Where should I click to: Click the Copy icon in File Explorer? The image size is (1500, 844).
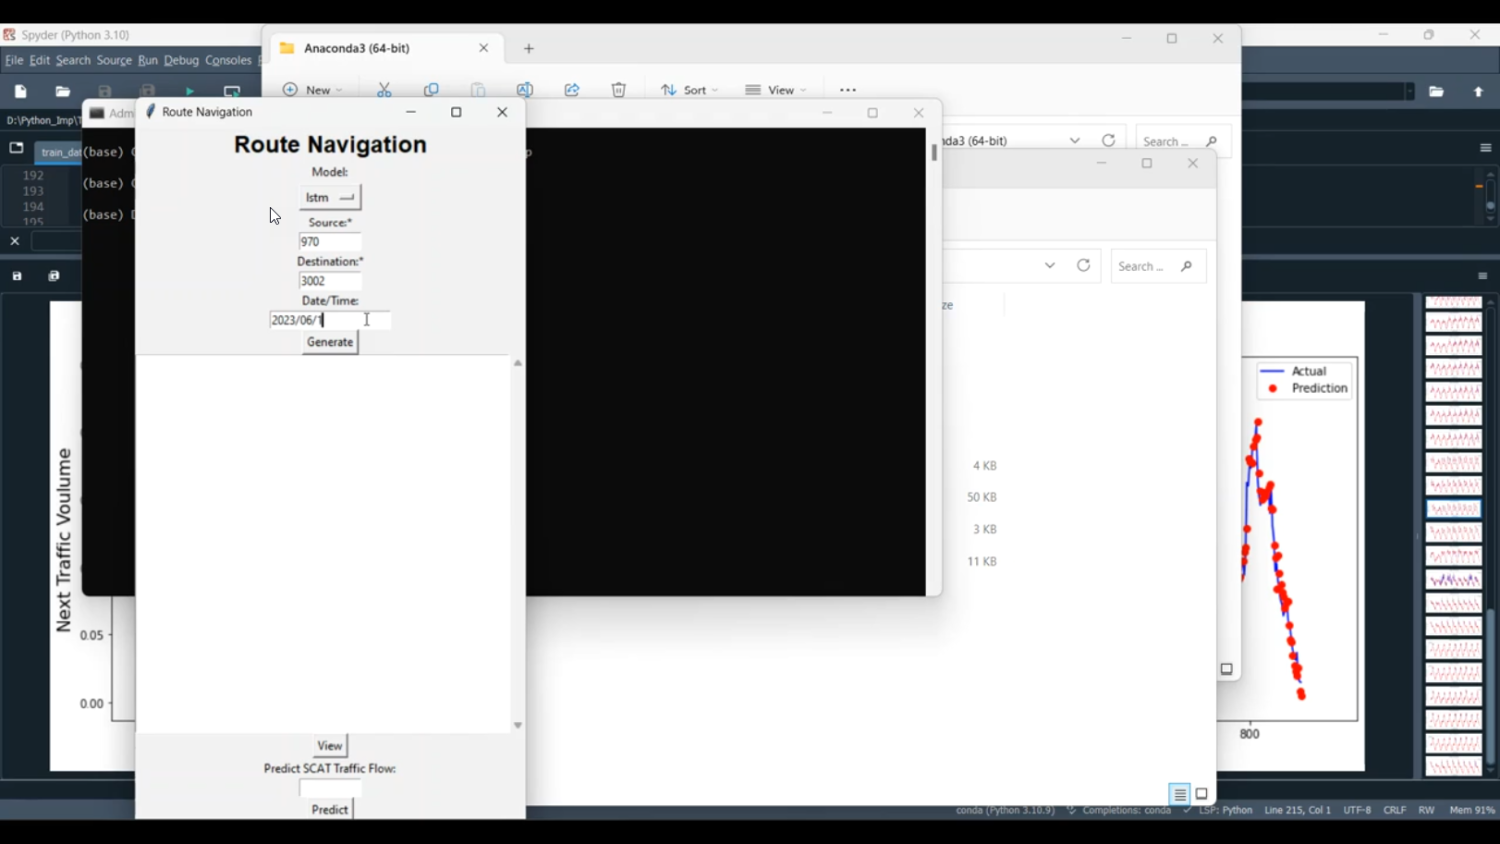click(431, 90)
